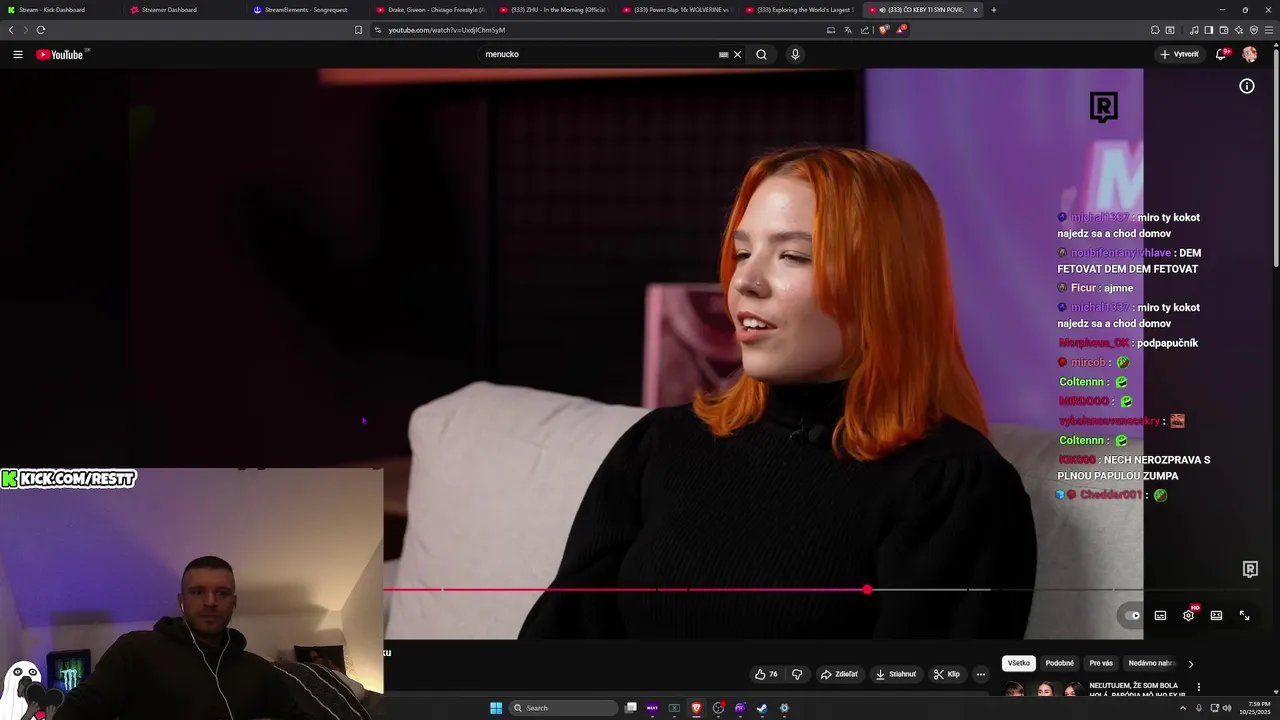The image size is (1280, 720).
Task: Translate page icon in address bar
Action: (x=848, y=30)
